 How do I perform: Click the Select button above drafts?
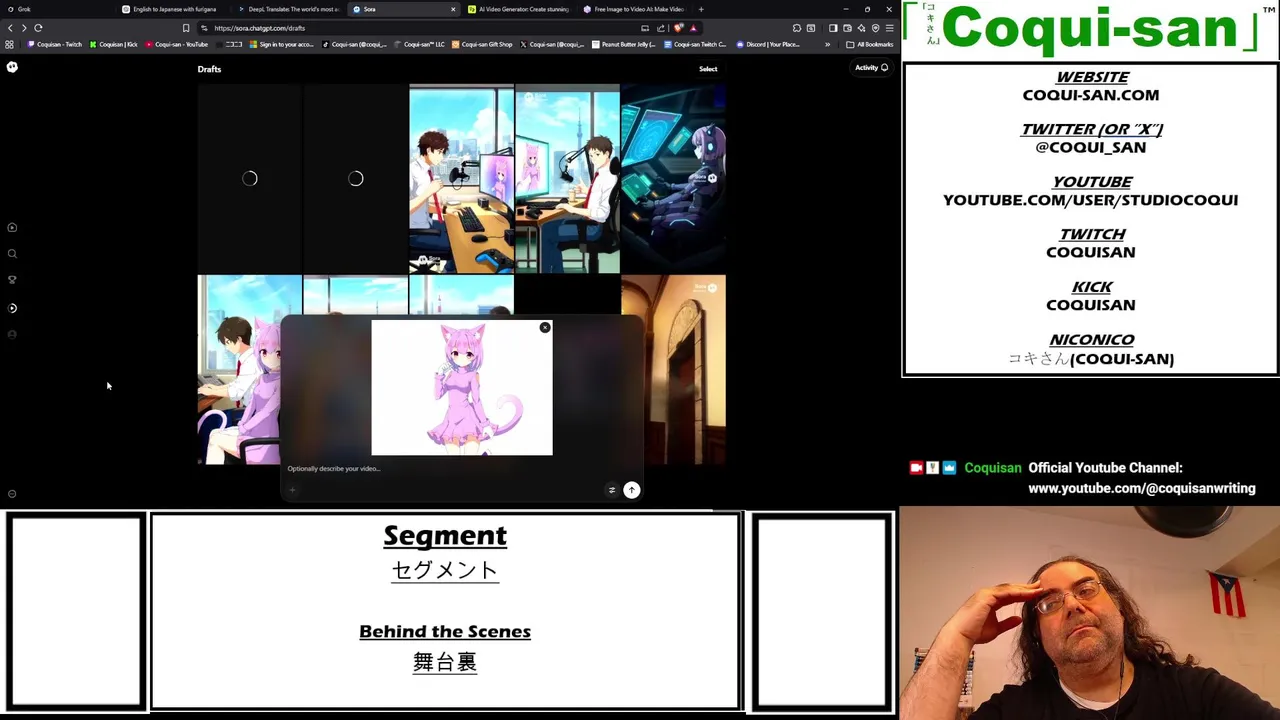pyautogui.click(x=708, y=69)
